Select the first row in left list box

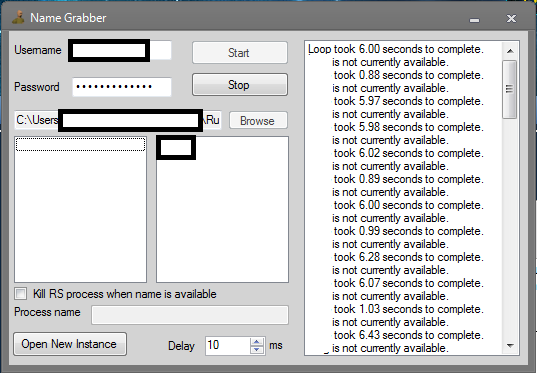tap(80, 145)
